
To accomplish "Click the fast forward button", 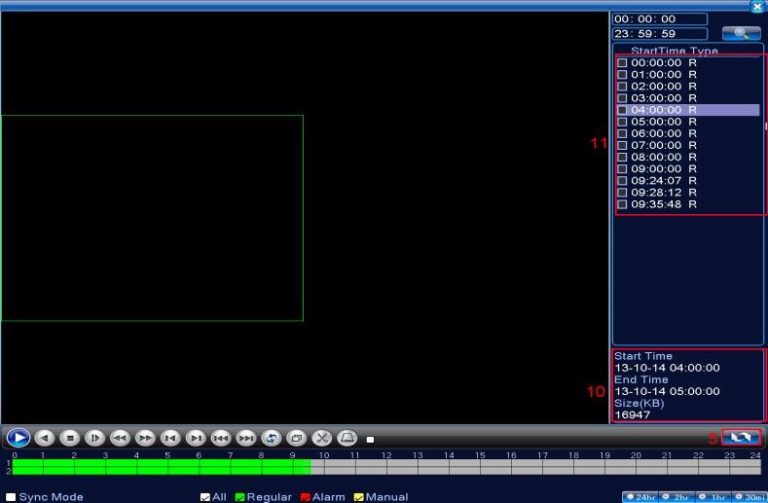I will click(145, 438).
